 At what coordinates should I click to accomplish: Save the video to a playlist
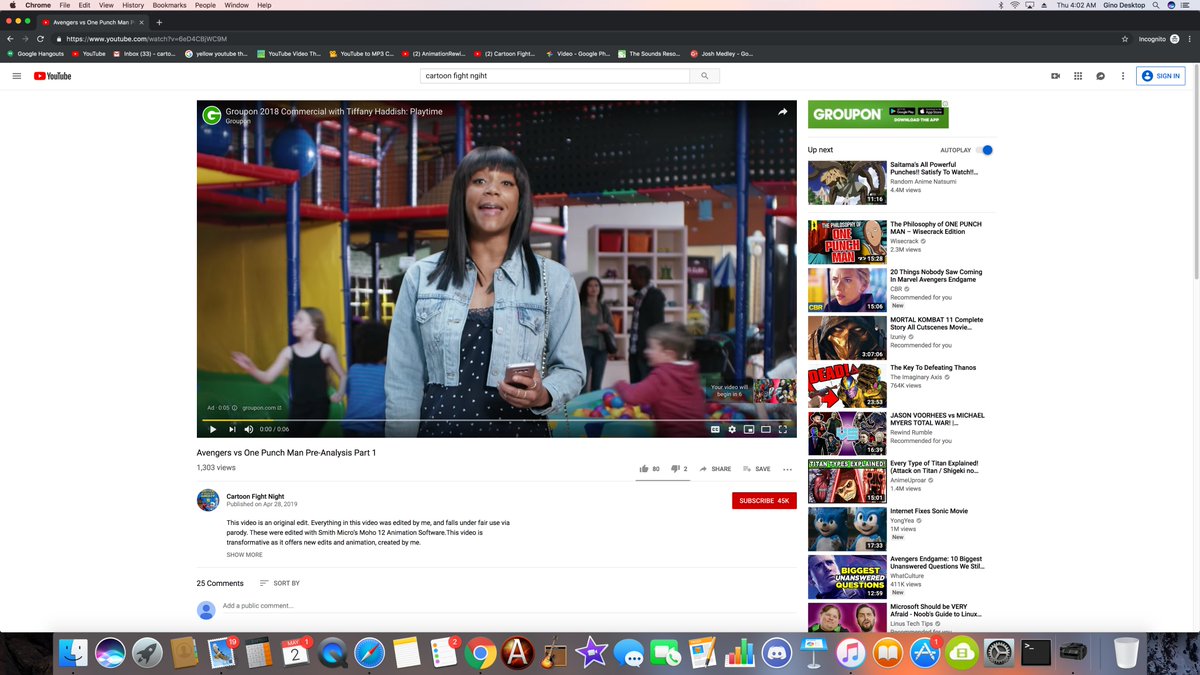point(756,469)
